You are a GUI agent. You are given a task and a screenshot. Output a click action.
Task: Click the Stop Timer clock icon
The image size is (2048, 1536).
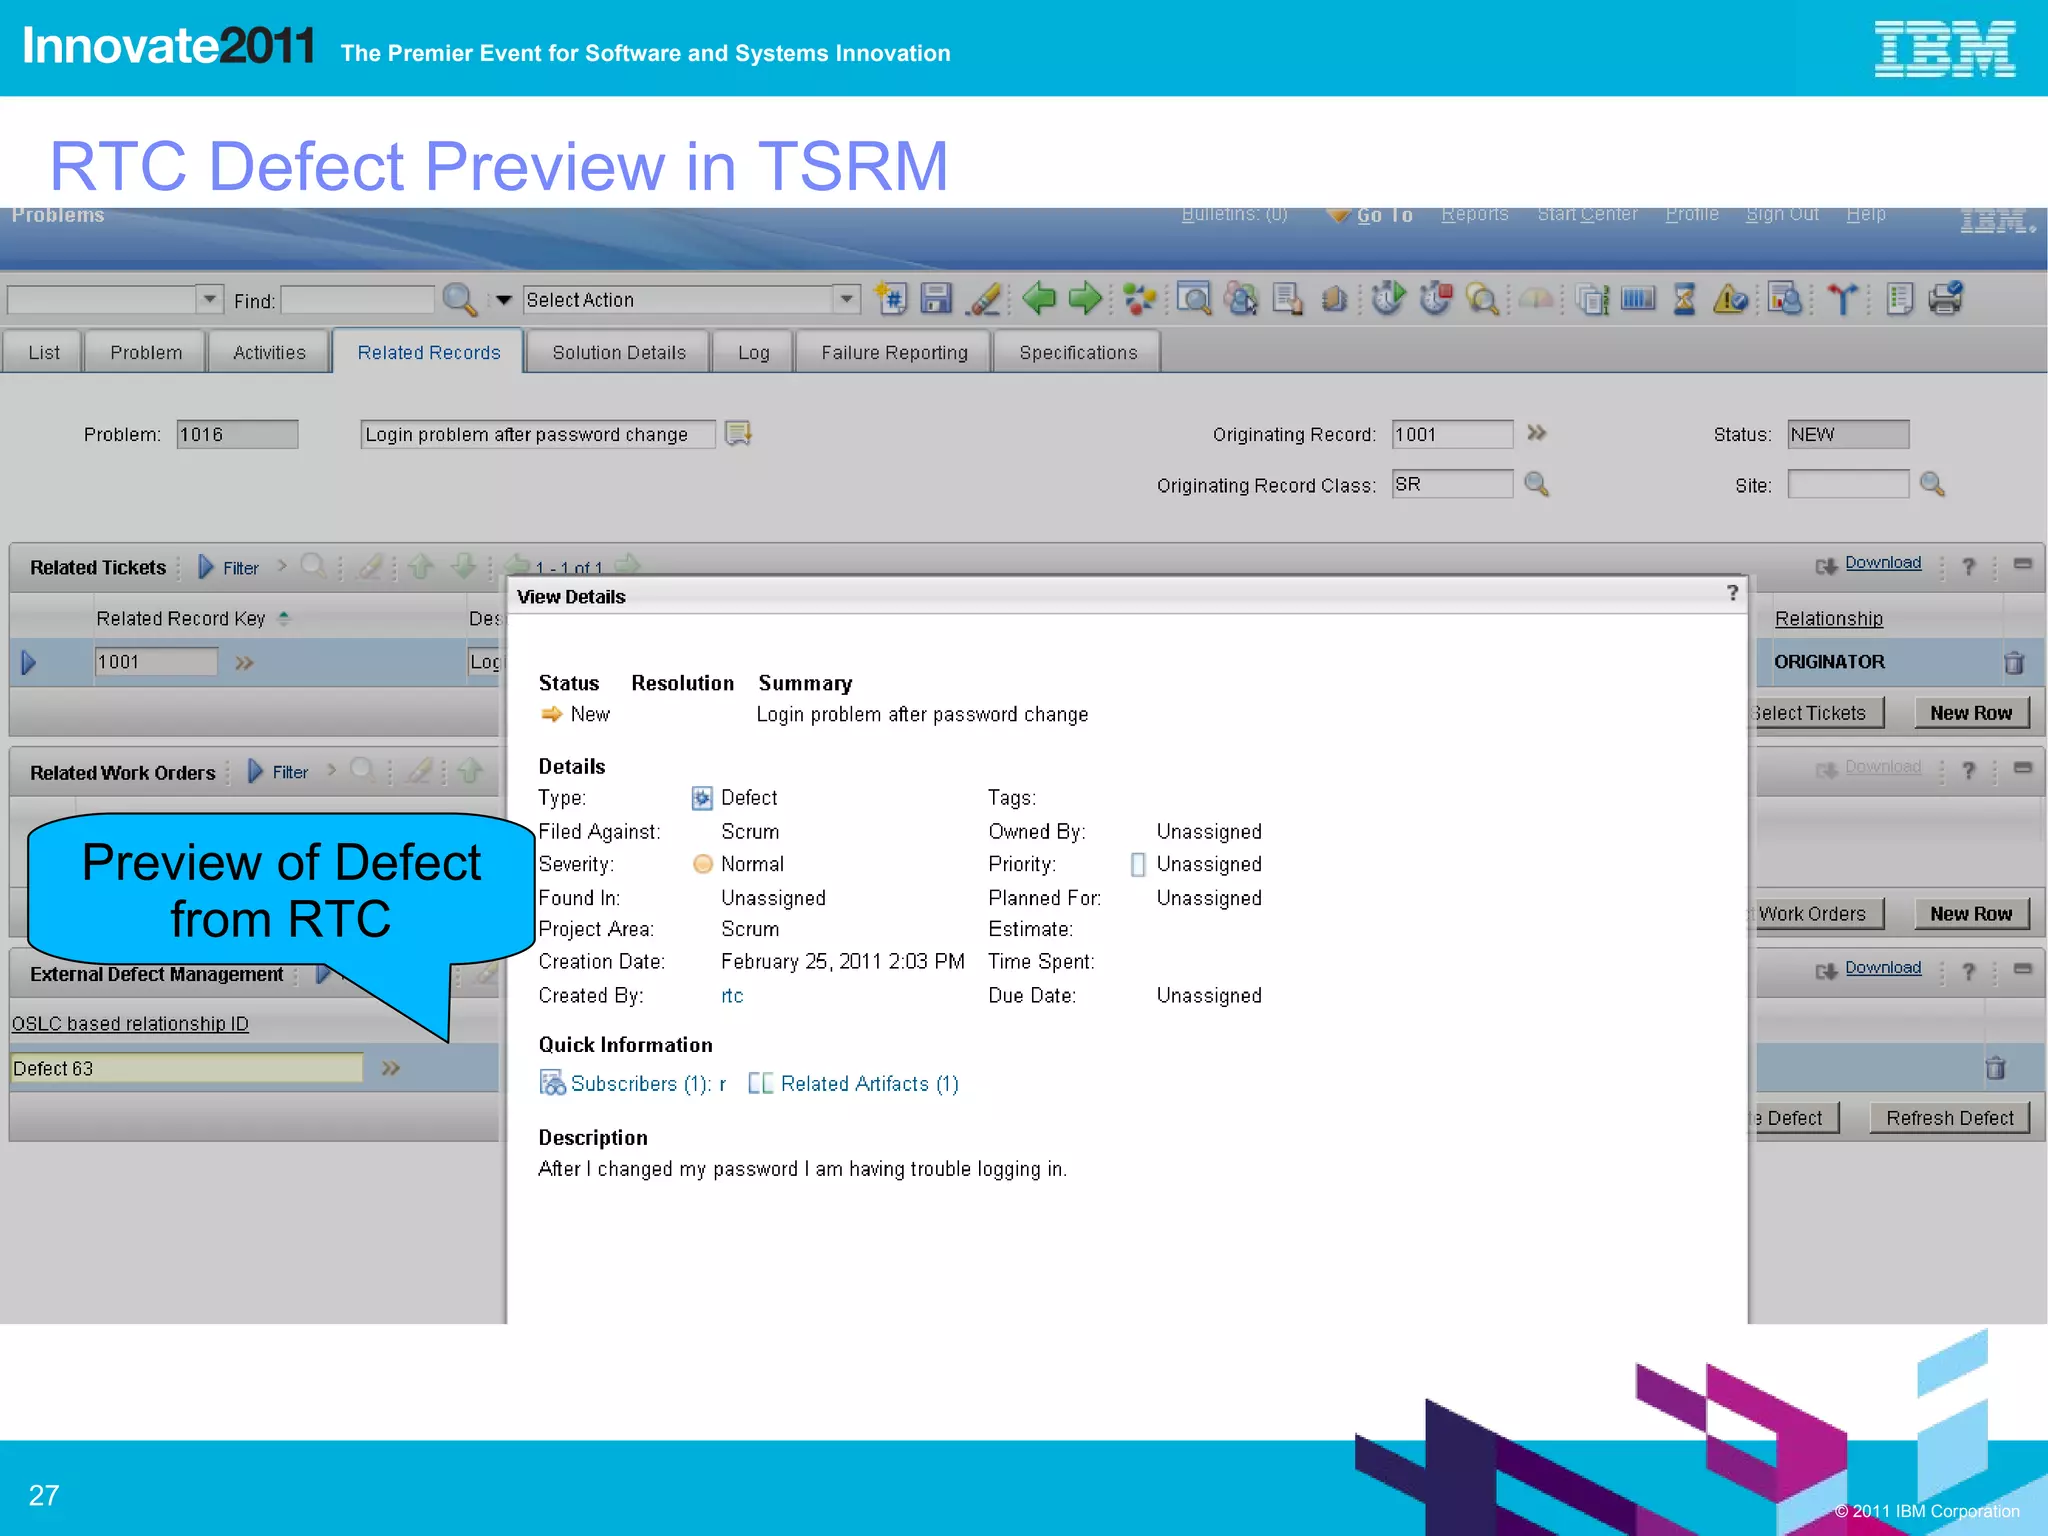(1436, 298)
